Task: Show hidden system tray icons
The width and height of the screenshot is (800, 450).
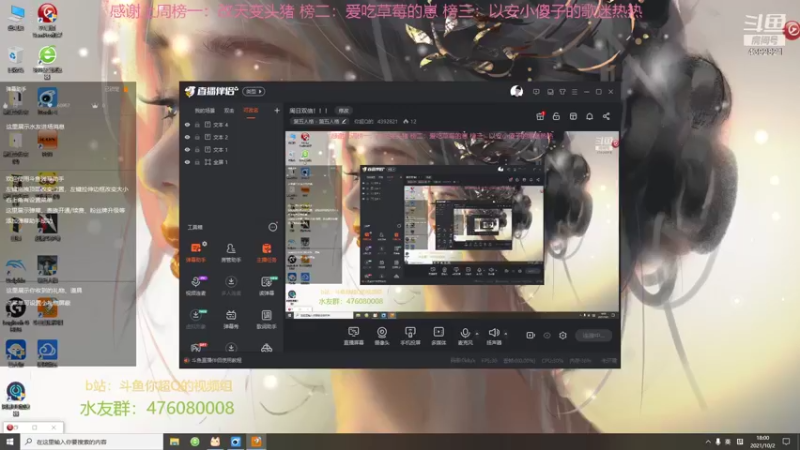Action: pos(708,442)
